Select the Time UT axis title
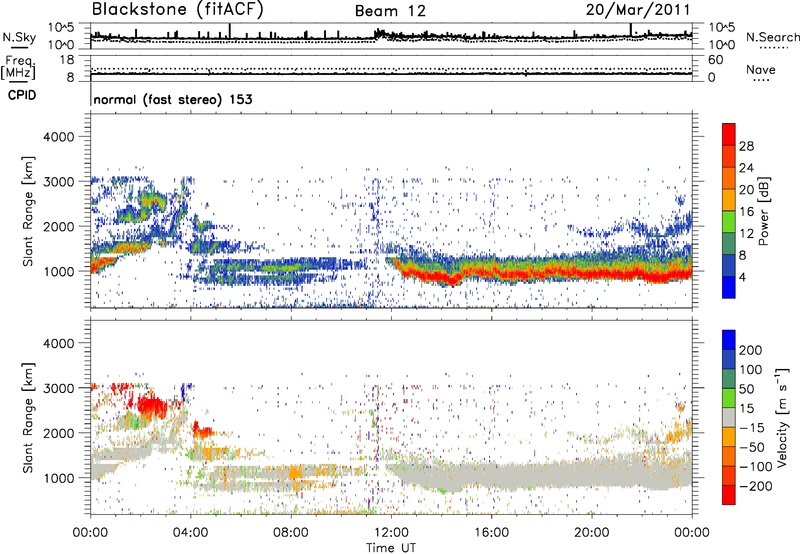Image resolution: width=800 pixels, height=554 pixels. pyautogui.click(x=391, y=548)
